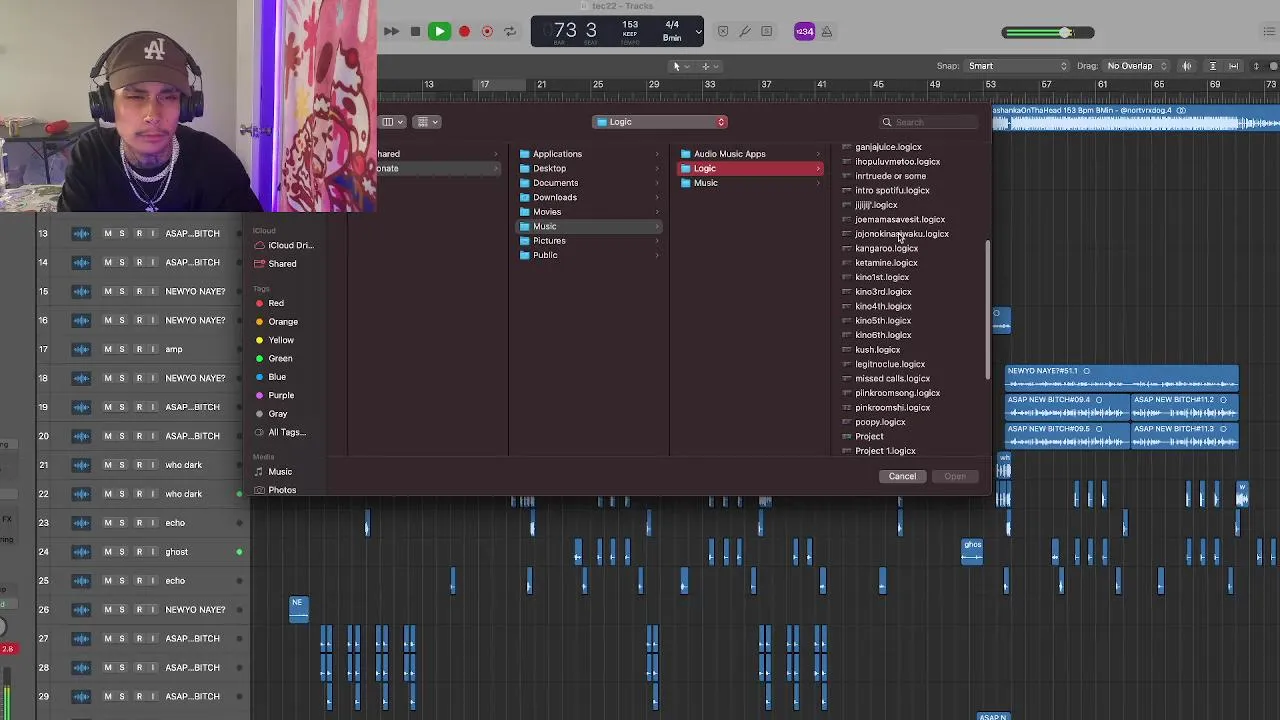Open All Tags… in the sidebar
The width and height of the screenshot is (1280, 720).
click(x=280, y=432)
